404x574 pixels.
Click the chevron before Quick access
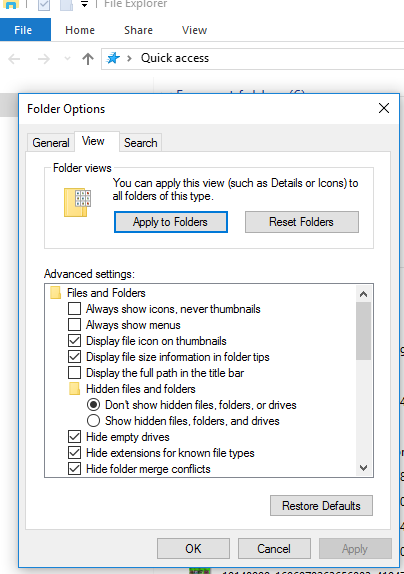(x=129, y=58)
